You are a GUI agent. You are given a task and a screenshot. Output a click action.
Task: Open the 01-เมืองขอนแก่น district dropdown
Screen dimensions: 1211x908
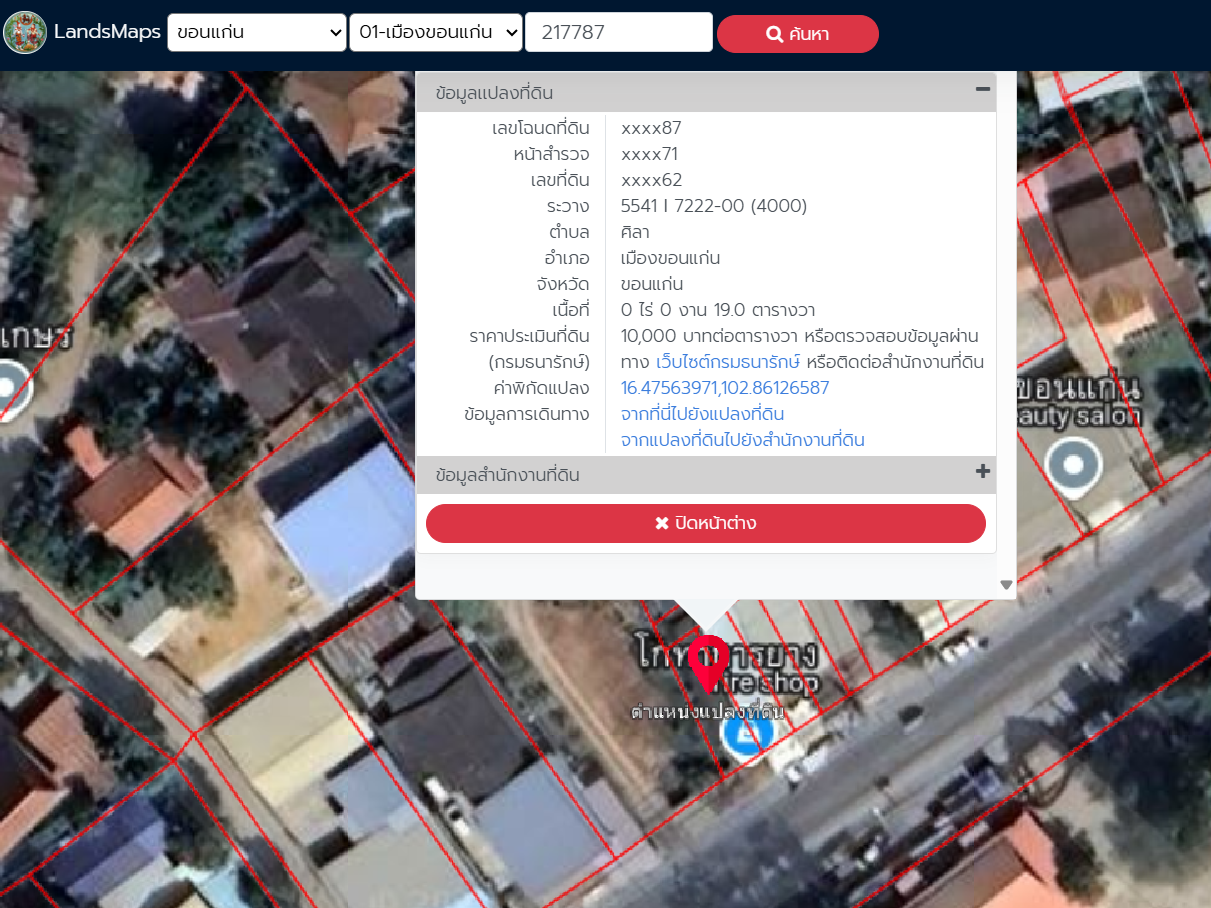point(435,32)
